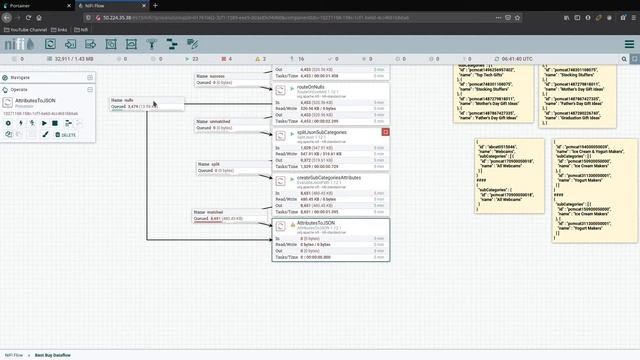
Task: Click the Operate panel hand icon
Action: point(5,89)
